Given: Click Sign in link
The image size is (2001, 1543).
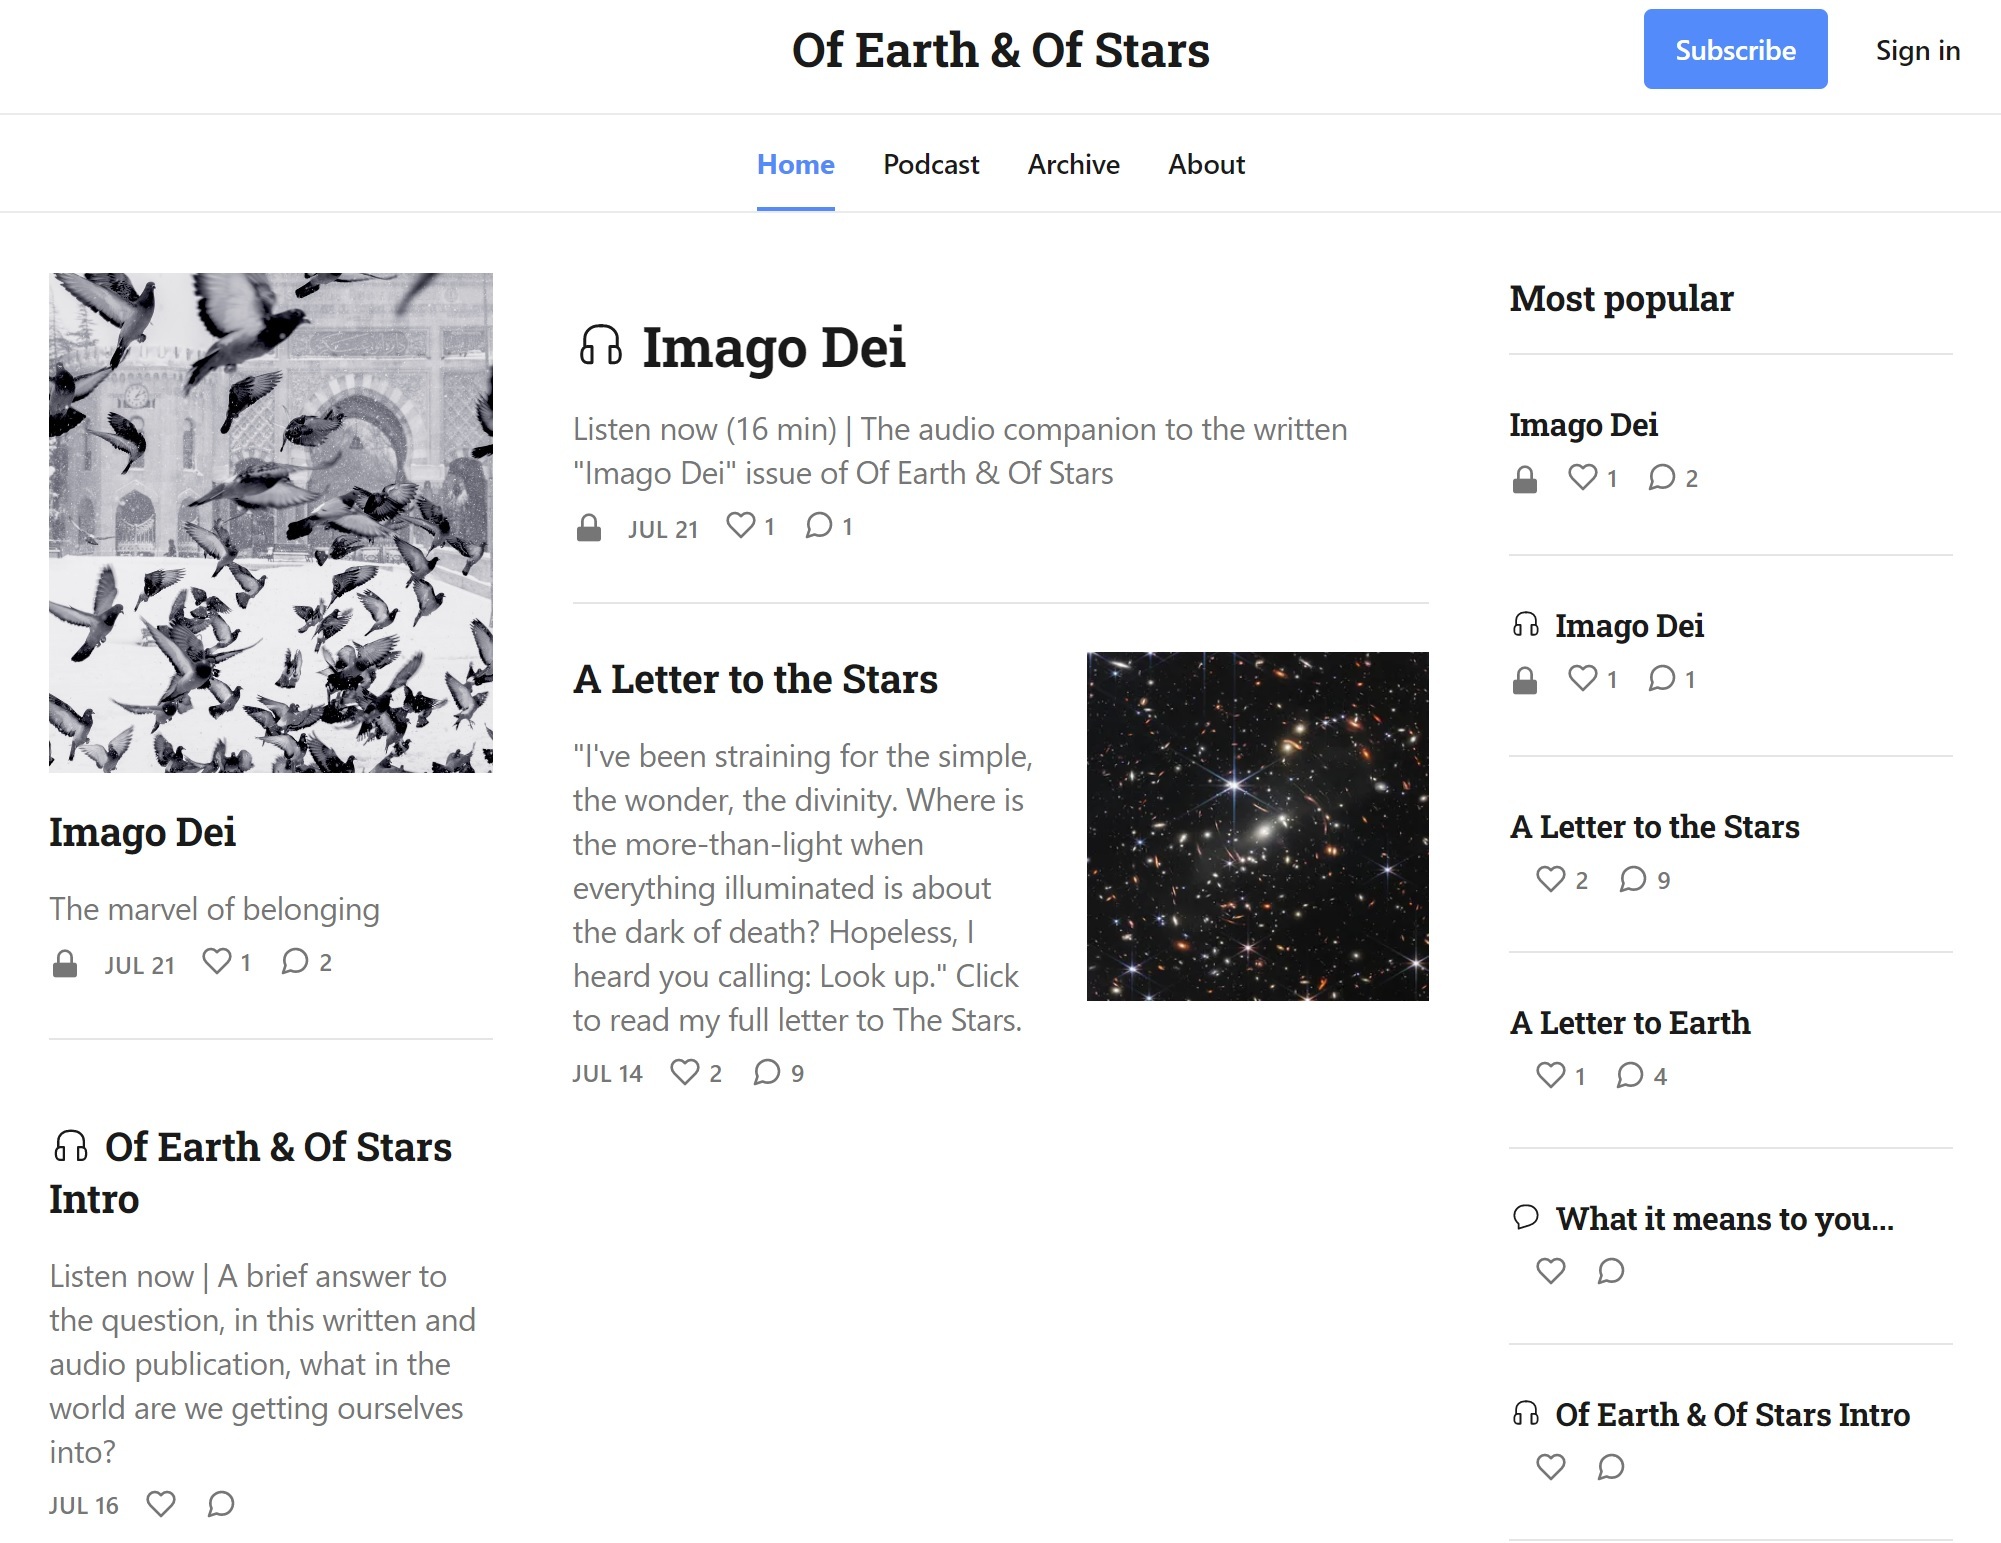Looking at the screenshot, I should coord(1917,50).
